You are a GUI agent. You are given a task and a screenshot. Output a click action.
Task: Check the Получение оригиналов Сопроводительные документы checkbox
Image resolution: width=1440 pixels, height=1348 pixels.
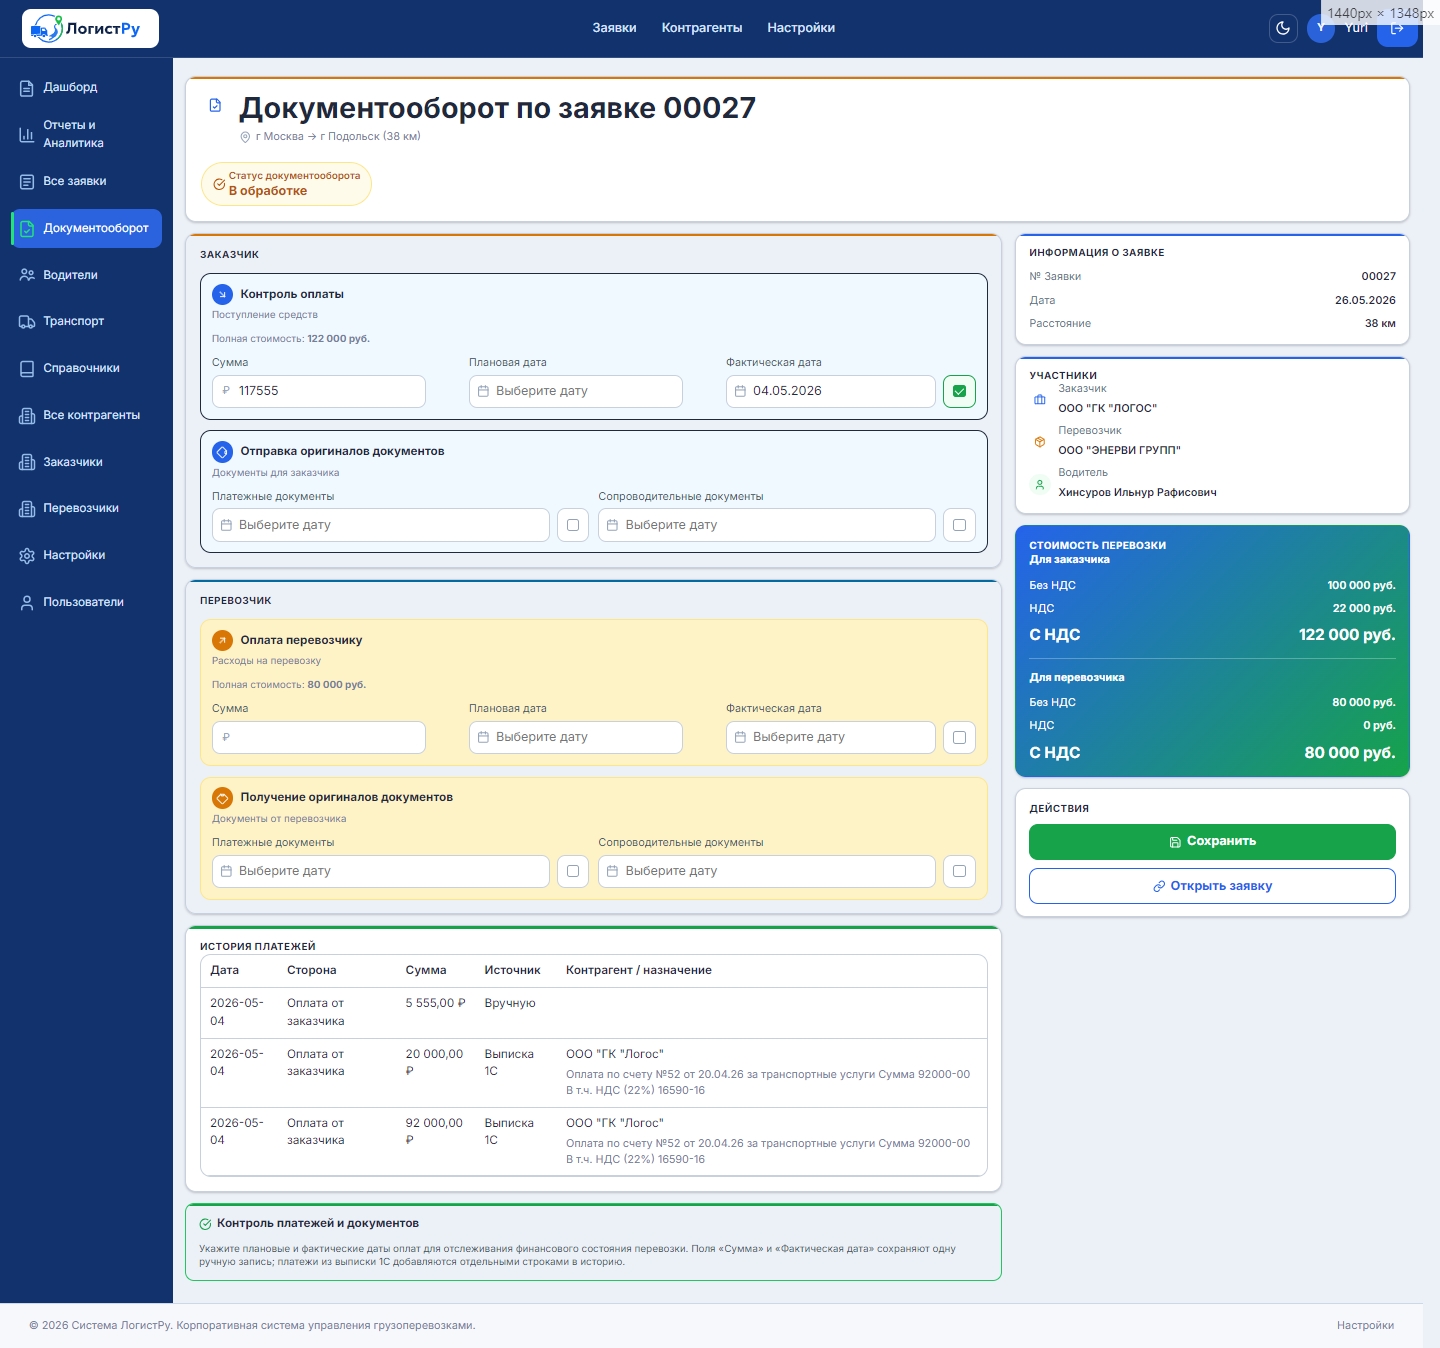pyautogui.click(x=959, y=871)
